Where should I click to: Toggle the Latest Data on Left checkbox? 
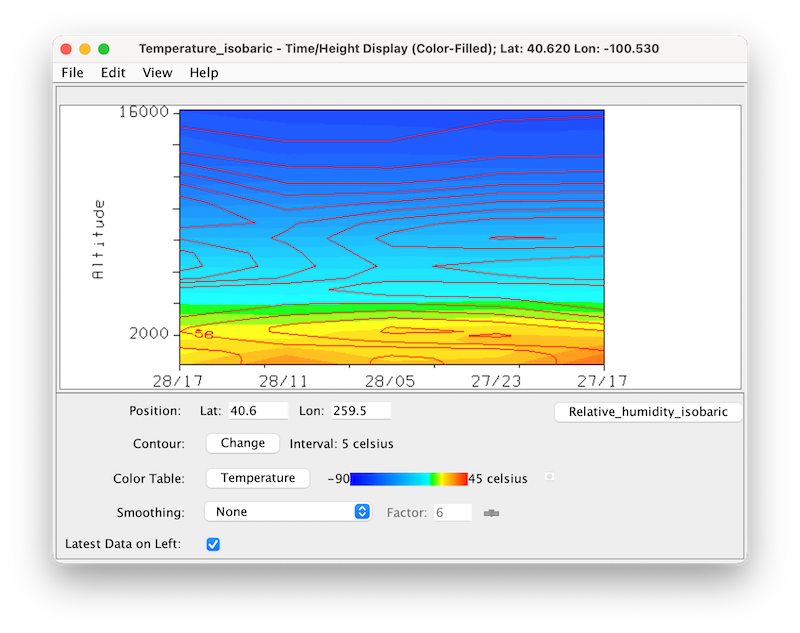pyautogui.click(x=214, y=546)
